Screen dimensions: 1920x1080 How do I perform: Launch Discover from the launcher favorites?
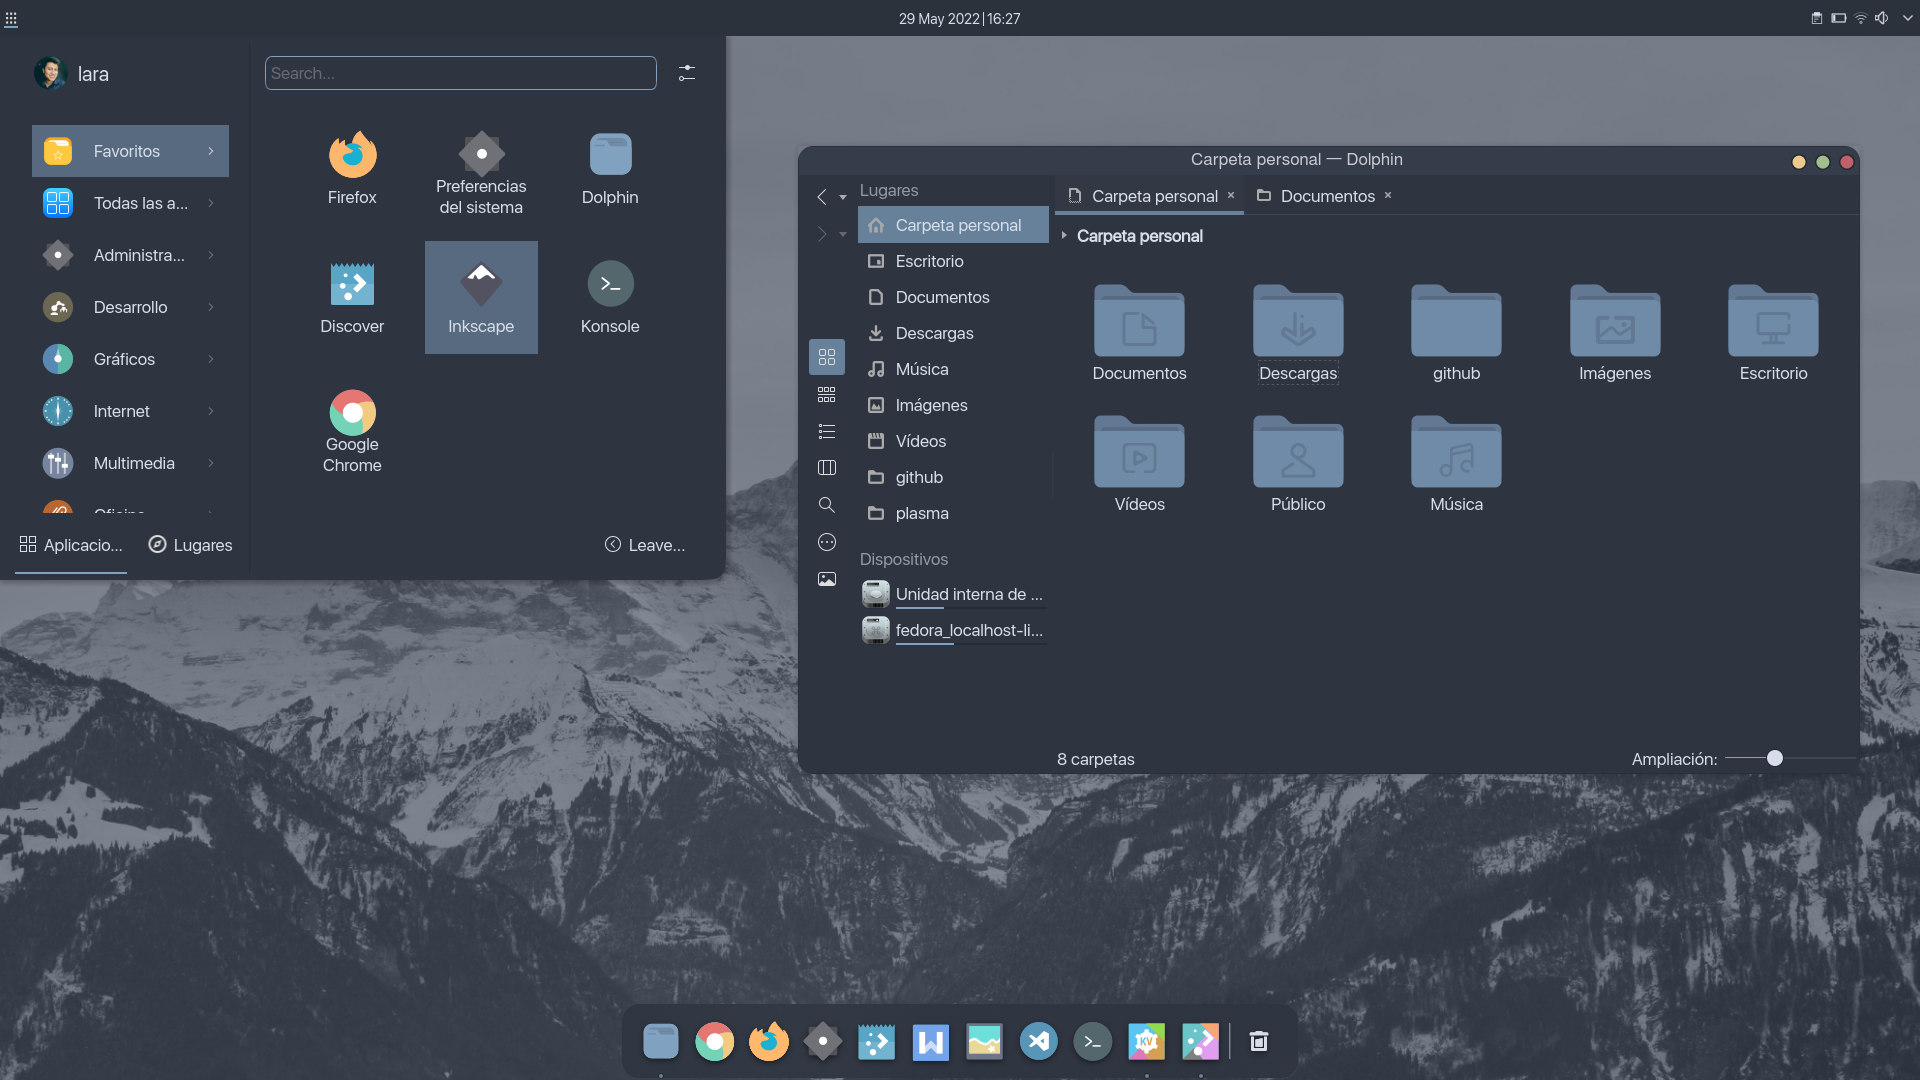(352, 297)
